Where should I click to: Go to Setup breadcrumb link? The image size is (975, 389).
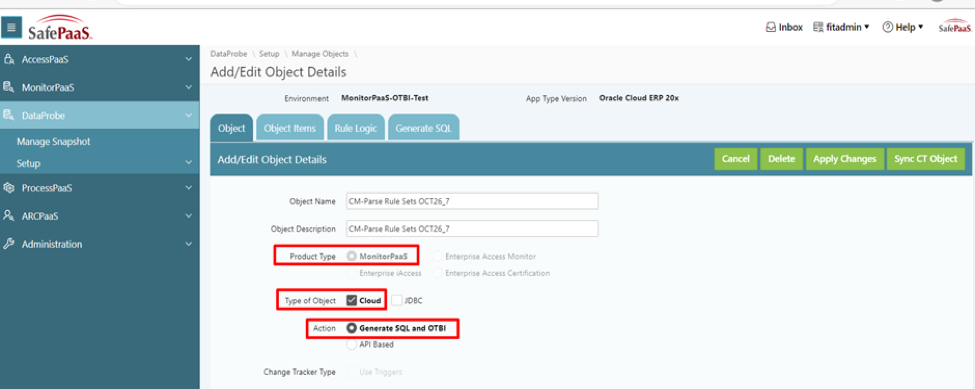pyautogui.click(x=269, y=54)
